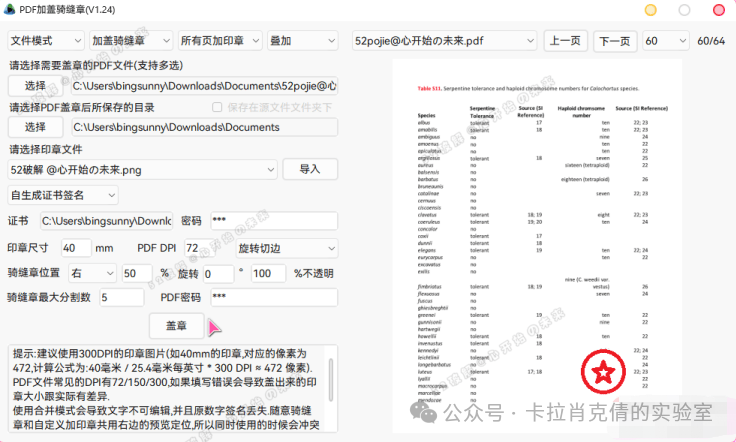736x442 pixels.
Task: Open the page number dropdown showing 60
Action: [x=664, y=41]
